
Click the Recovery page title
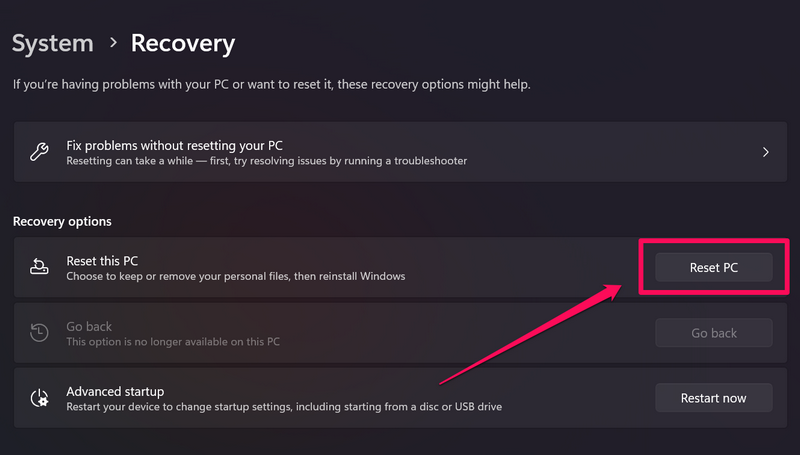(183, 43)
